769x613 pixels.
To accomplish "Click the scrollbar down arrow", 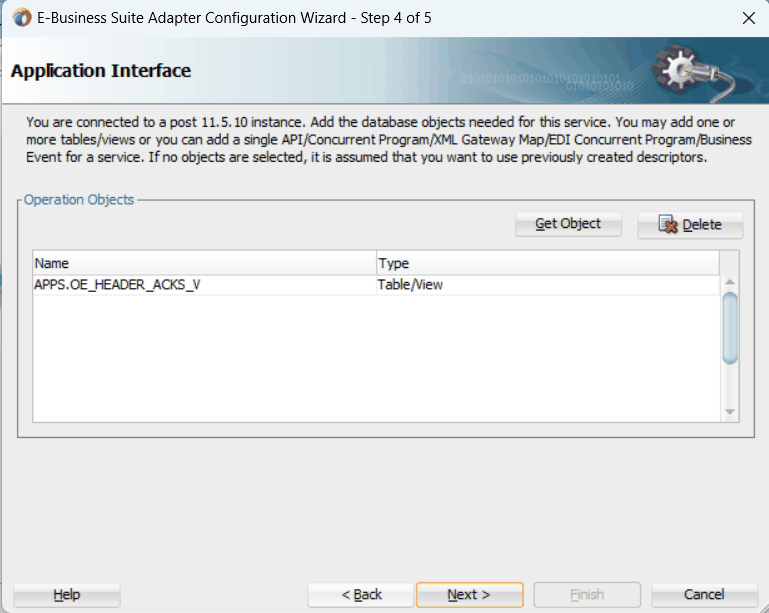I will pos(730,412).
